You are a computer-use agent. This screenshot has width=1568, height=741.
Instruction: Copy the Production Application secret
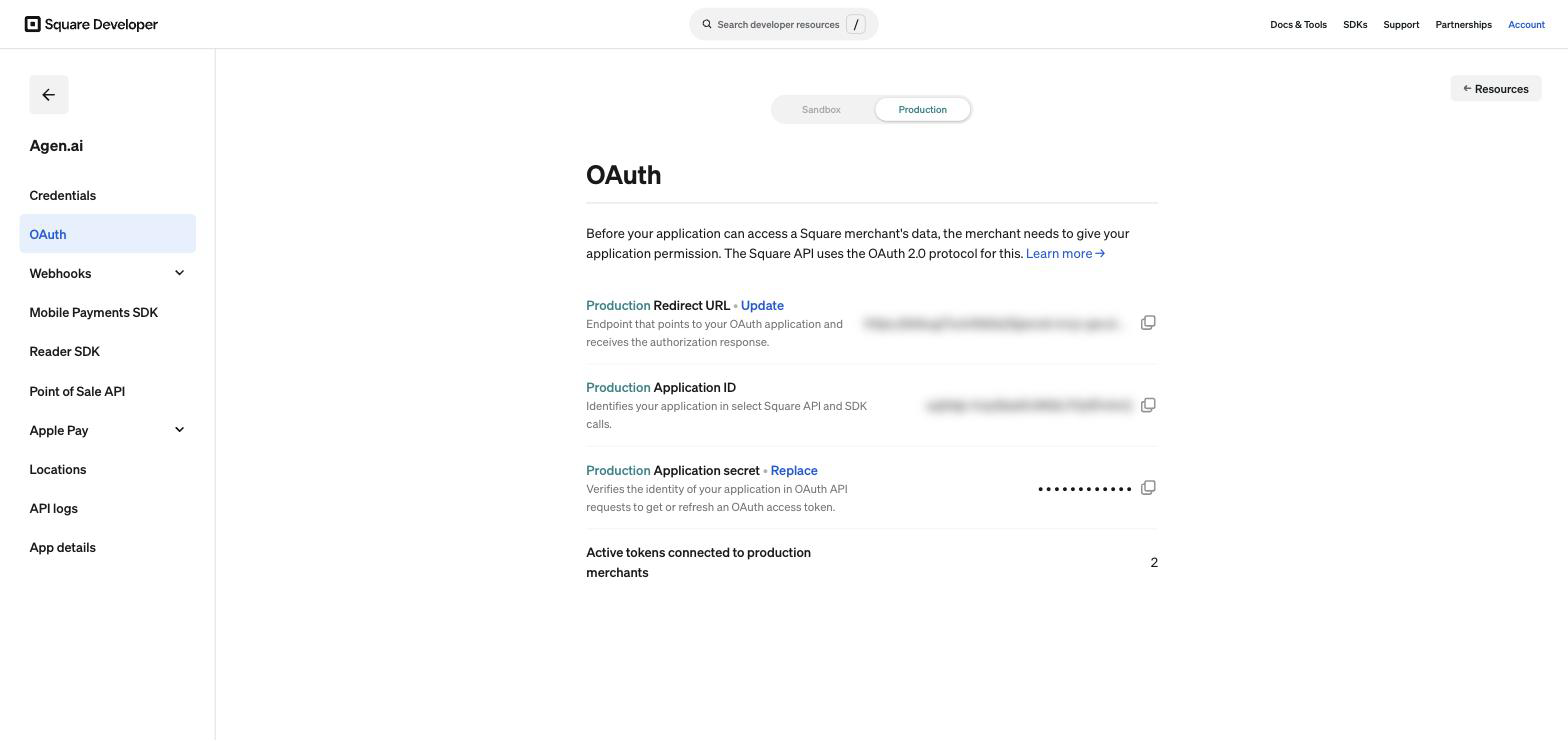pos(1148,488)
